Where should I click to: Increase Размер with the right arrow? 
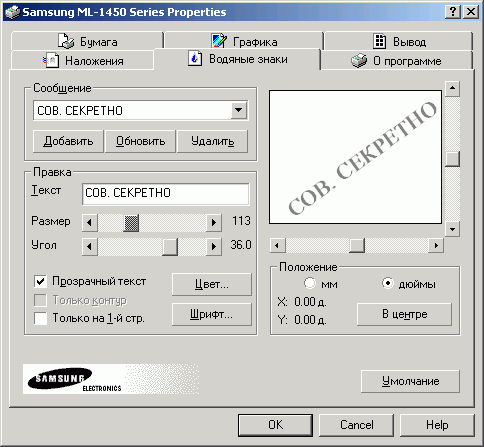tap(214, 222)
